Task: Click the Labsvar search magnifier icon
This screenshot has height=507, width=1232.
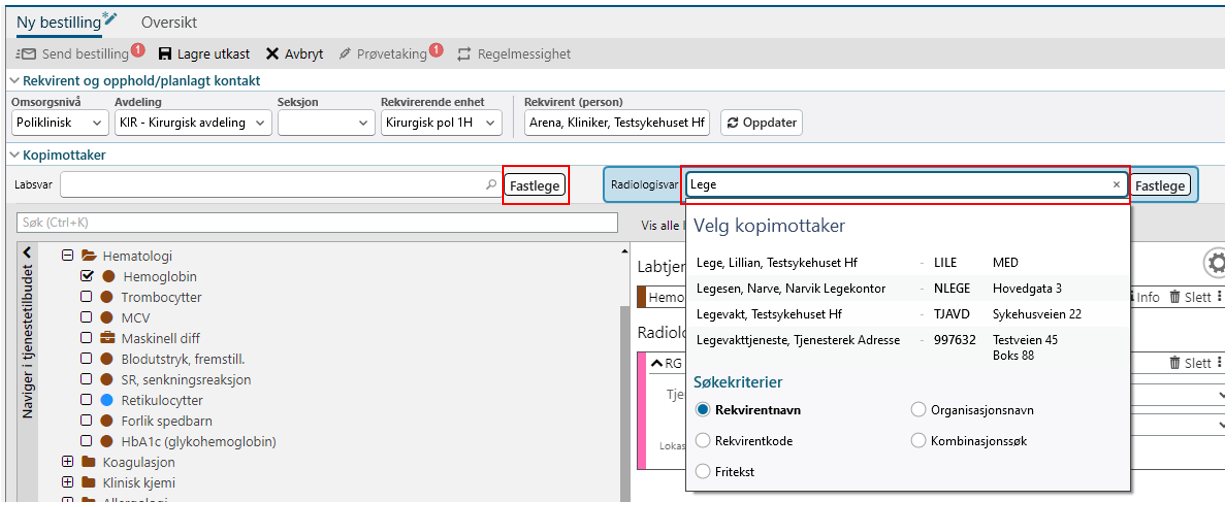Action: [490, 185]
